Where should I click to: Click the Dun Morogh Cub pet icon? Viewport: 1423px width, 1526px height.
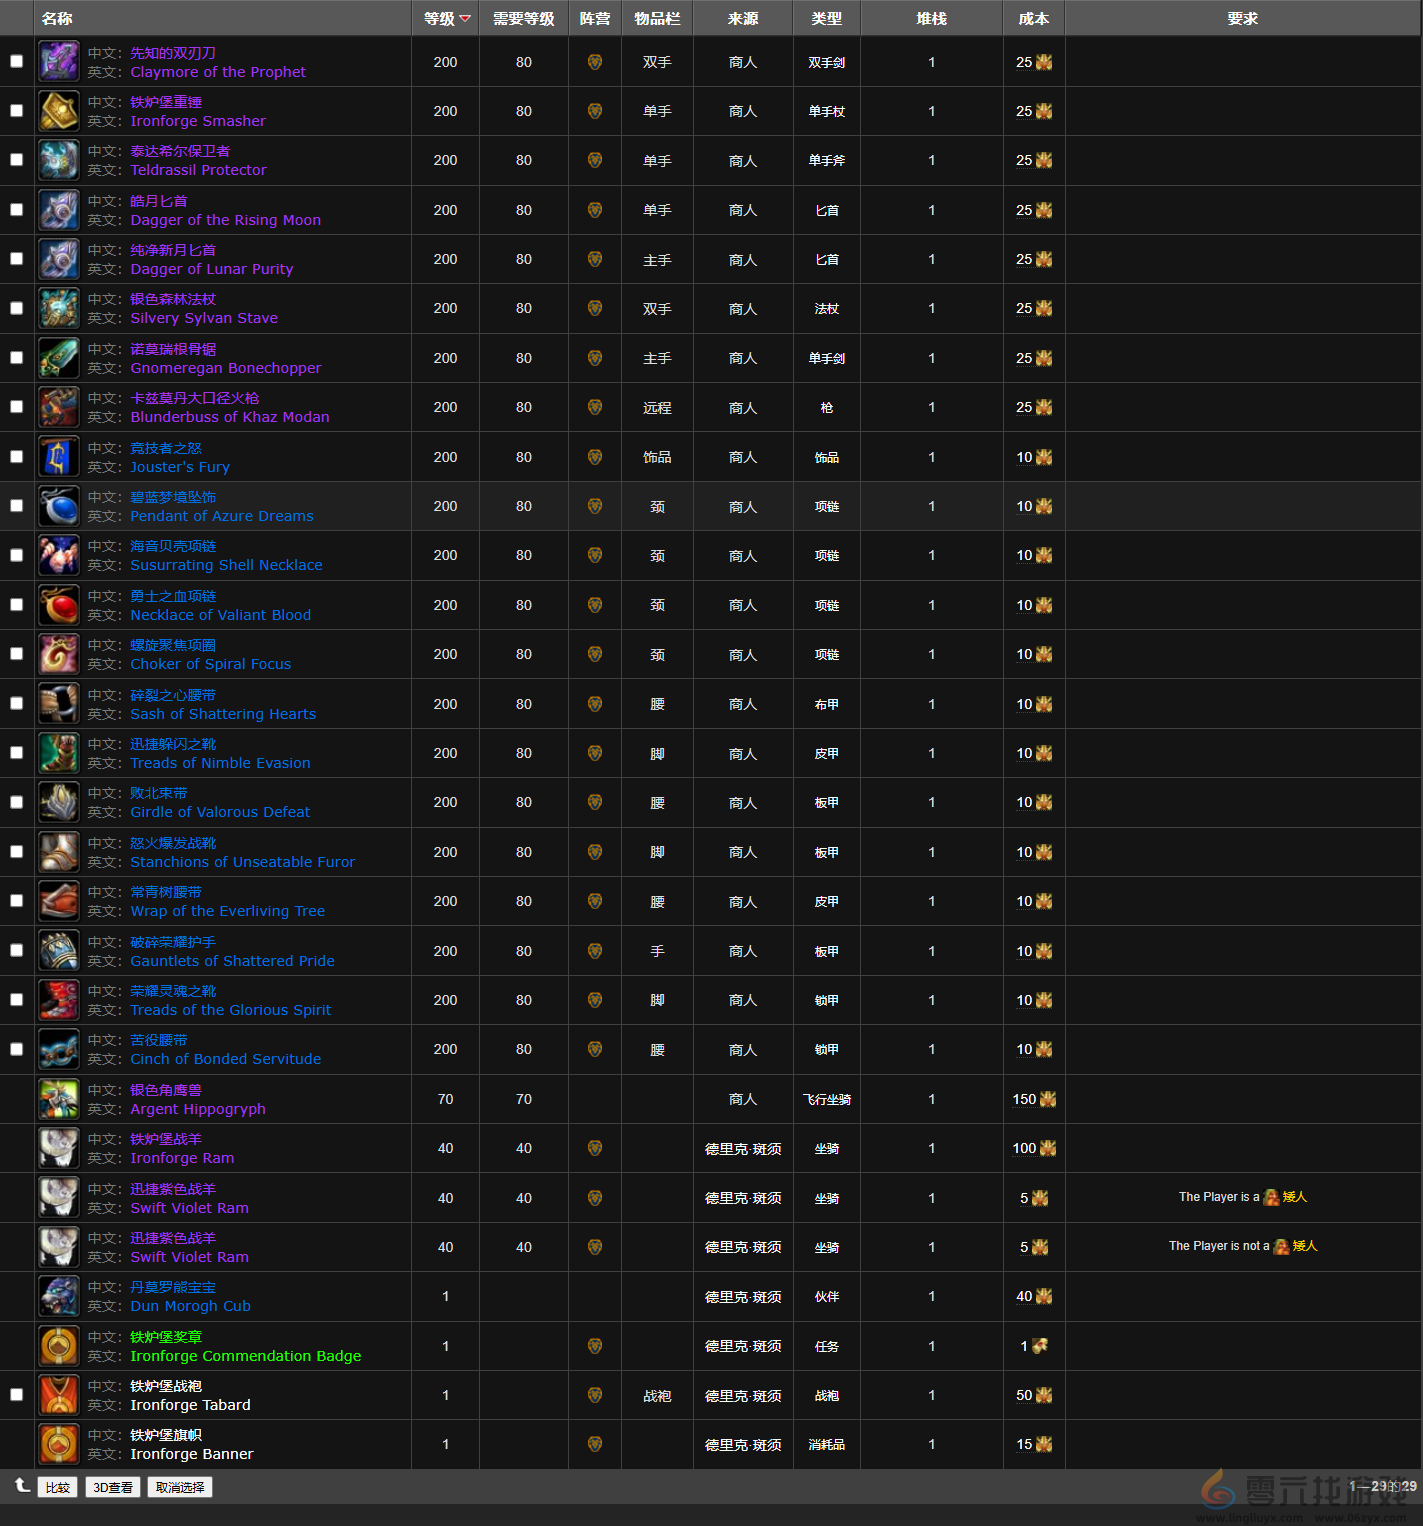59,1296
